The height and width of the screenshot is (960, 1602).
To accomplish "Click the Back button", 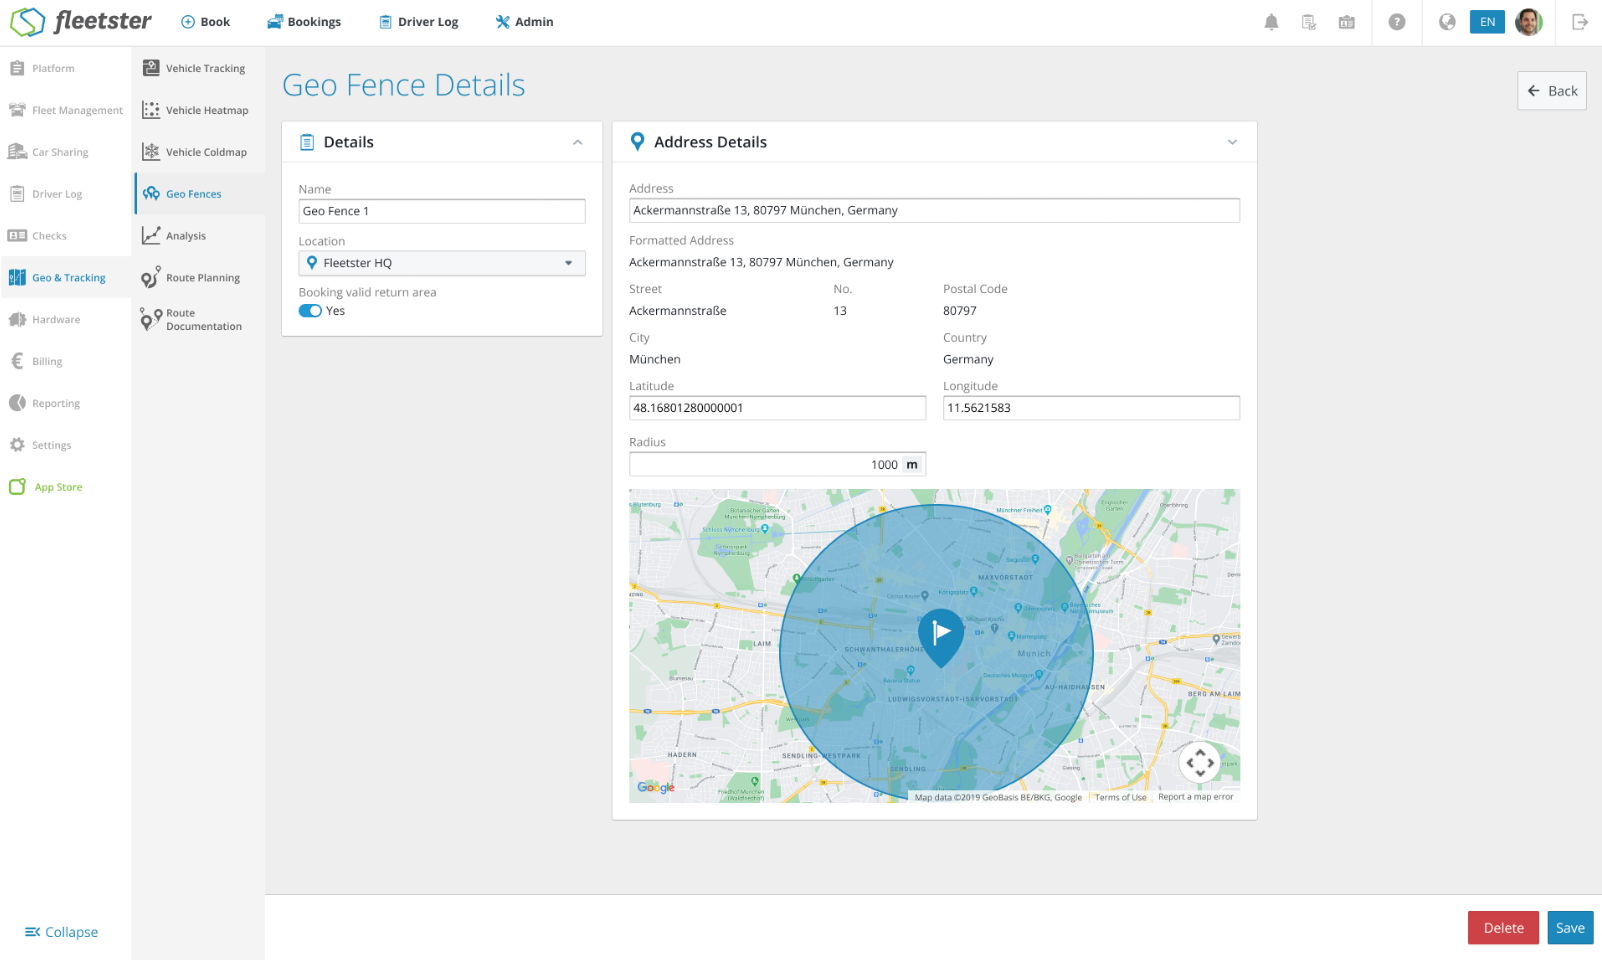I will pyautogui.click(x=1552, y=91).
